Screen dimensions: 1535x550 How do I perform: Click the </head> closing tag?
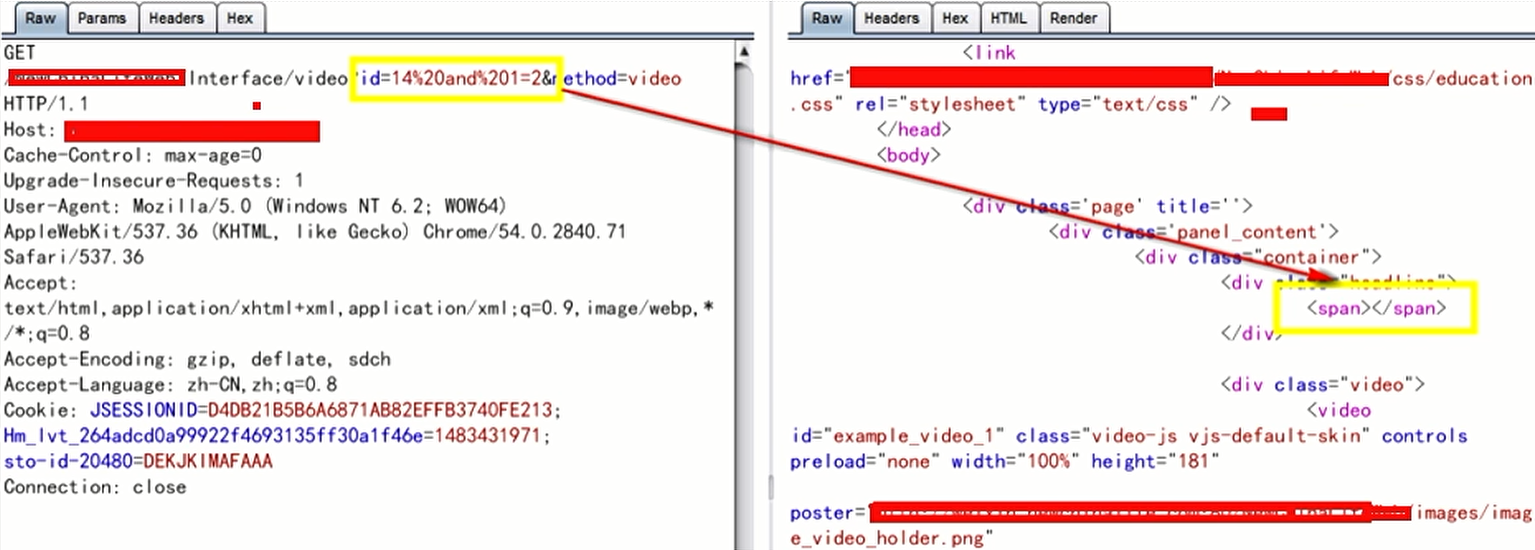pyautogui.click(x=914, y=130)
